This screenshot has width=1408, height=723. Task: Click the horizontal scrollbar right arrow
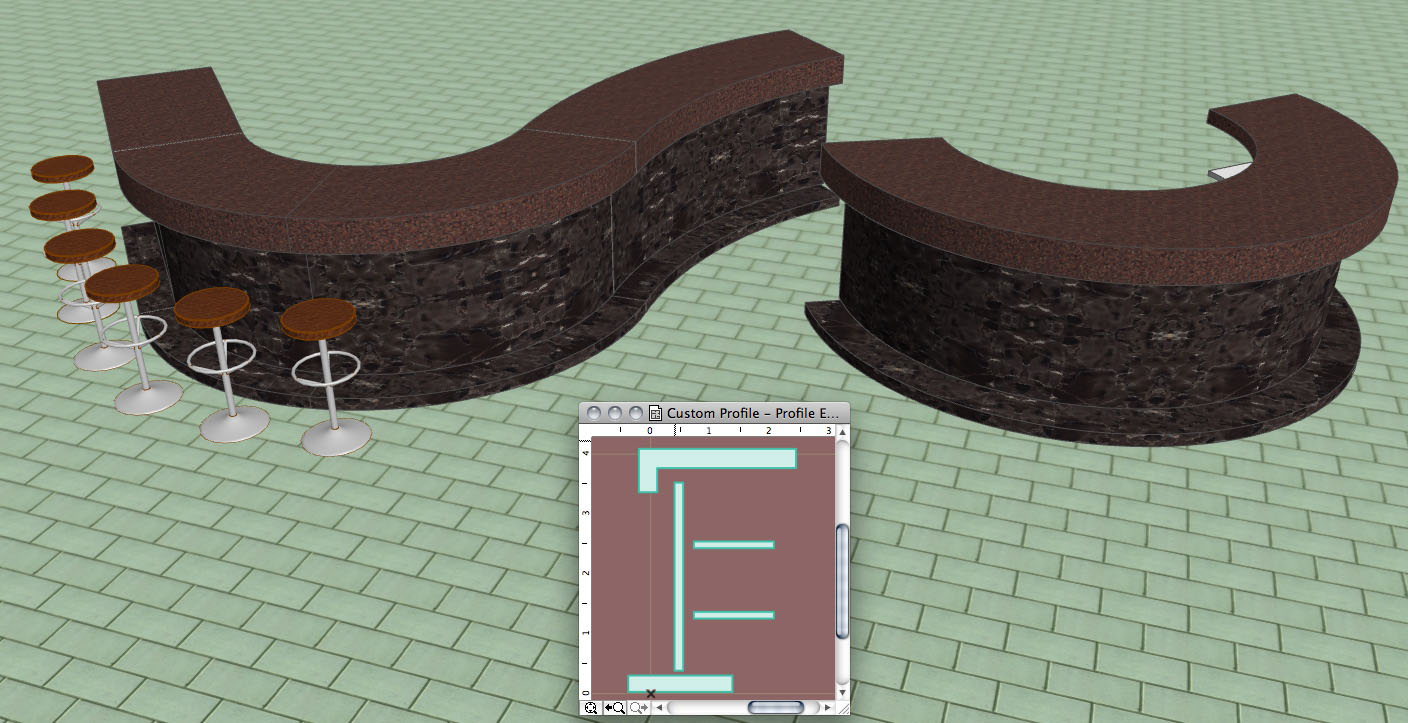[x=826, y=707]
